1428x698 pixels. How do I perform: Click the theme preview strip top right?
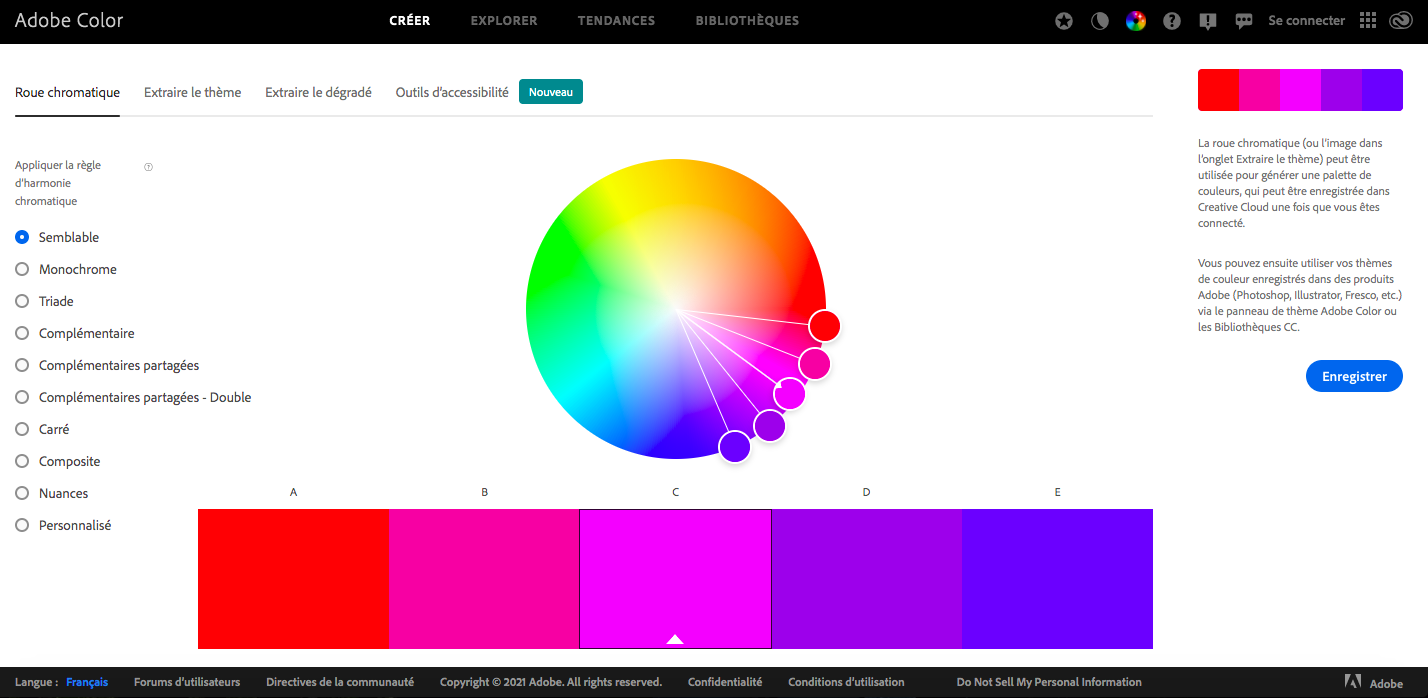(x=1300, y=90)
